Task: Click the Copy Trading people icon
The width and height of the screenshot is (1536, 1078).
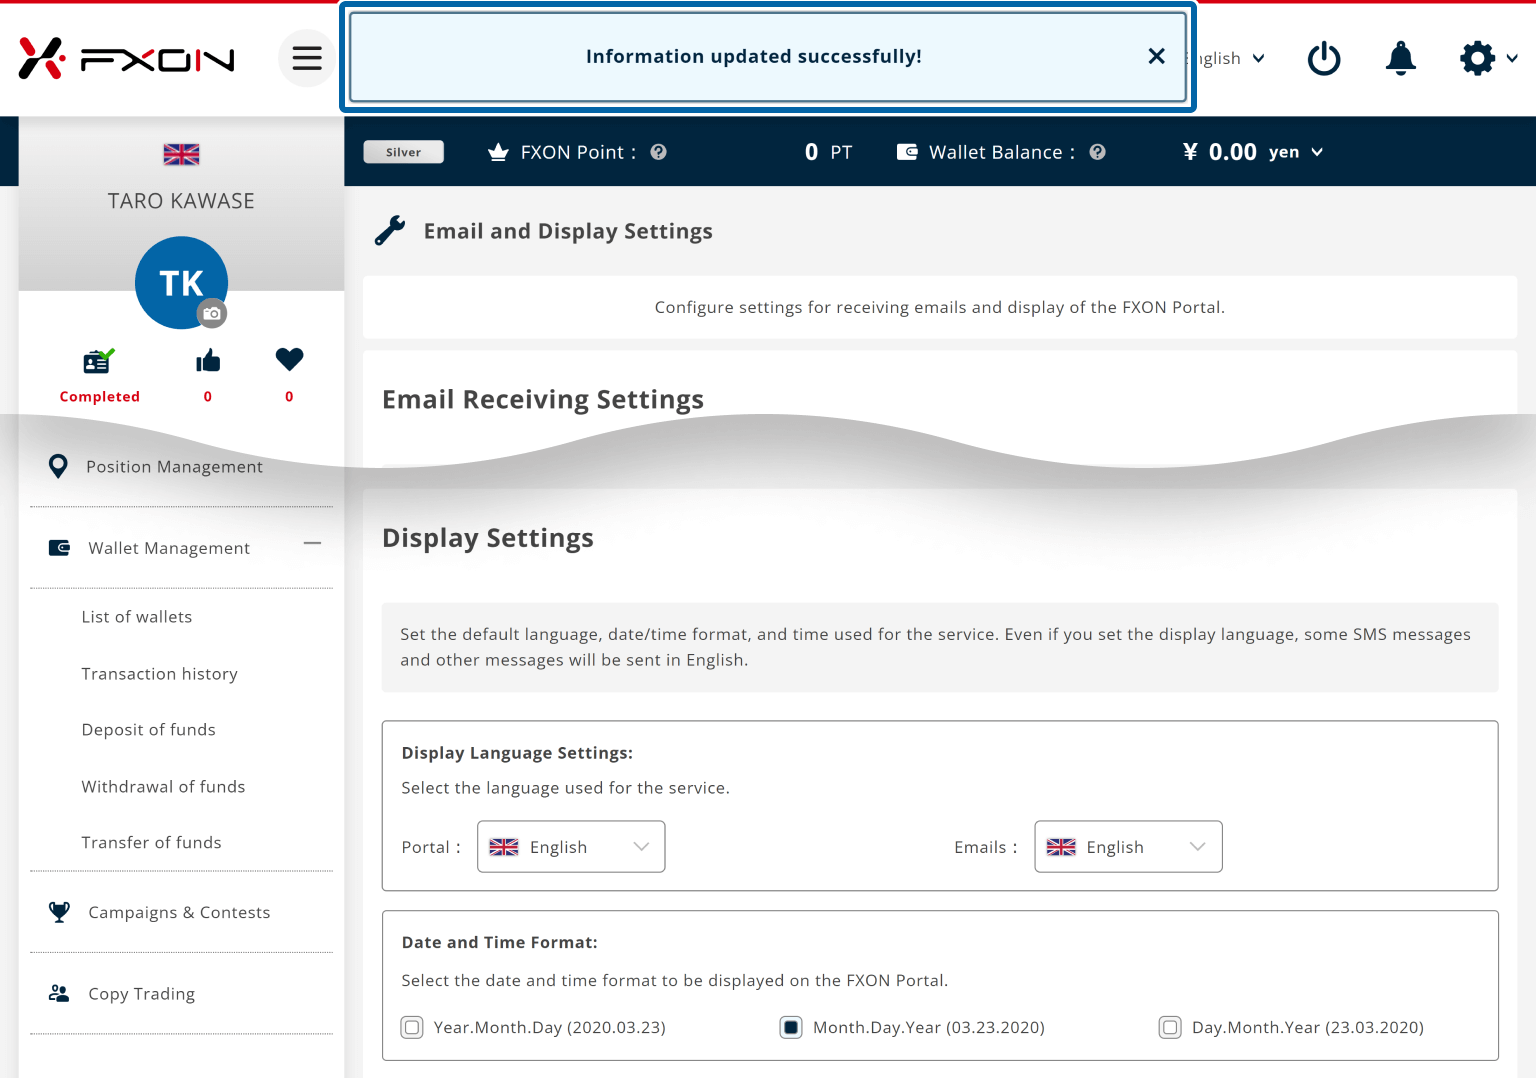Action: click(59, 993)
